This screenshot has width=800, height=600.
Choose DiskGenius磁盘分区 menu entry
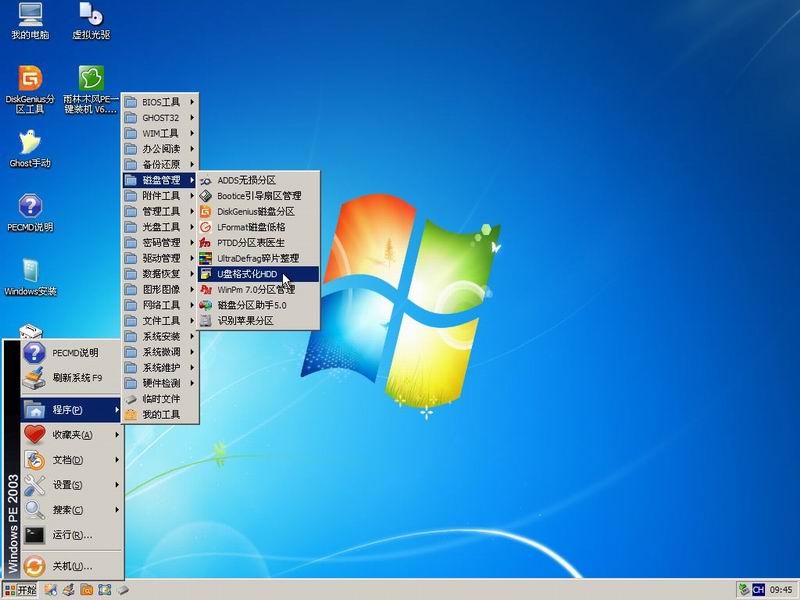[258, 211]
